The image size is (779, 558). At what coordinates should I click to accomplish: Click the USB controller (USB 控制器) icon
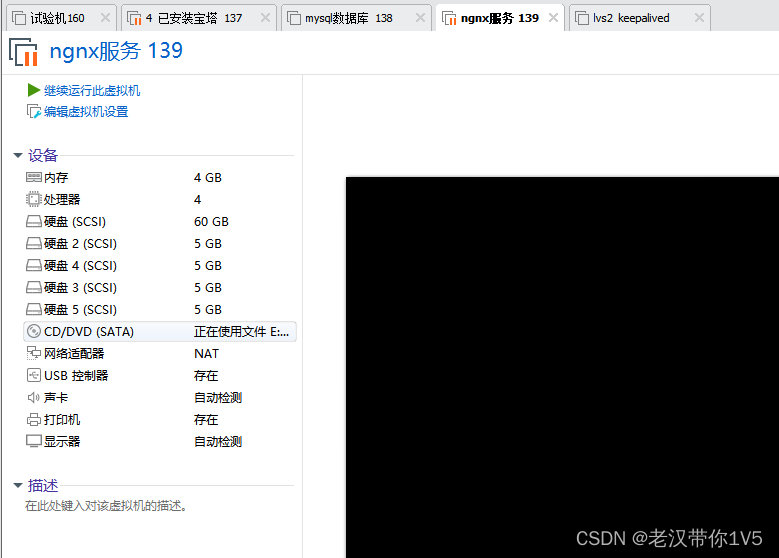[x=34, y=375]
